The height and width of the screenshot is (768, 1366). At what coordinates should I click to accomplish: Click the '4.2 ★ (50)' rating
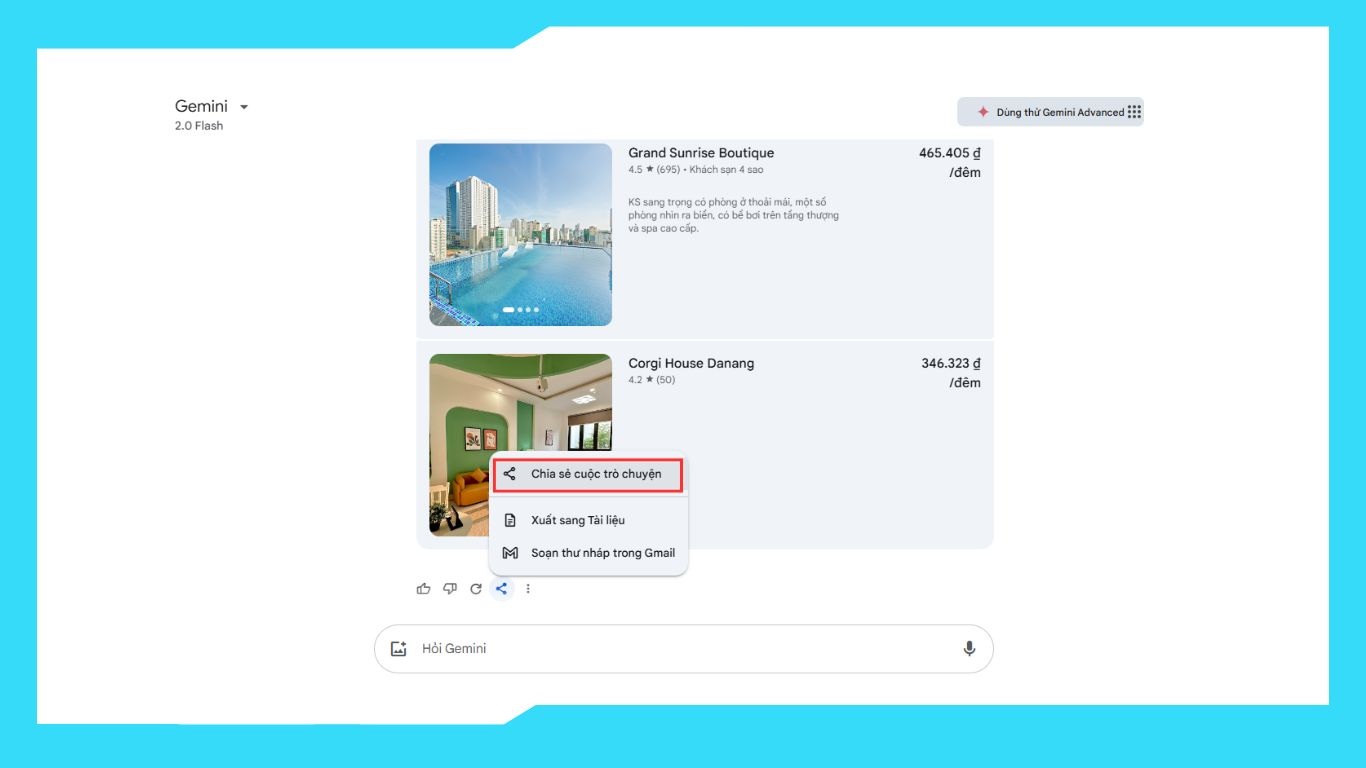pyautogui.click(x=651, y=380)
